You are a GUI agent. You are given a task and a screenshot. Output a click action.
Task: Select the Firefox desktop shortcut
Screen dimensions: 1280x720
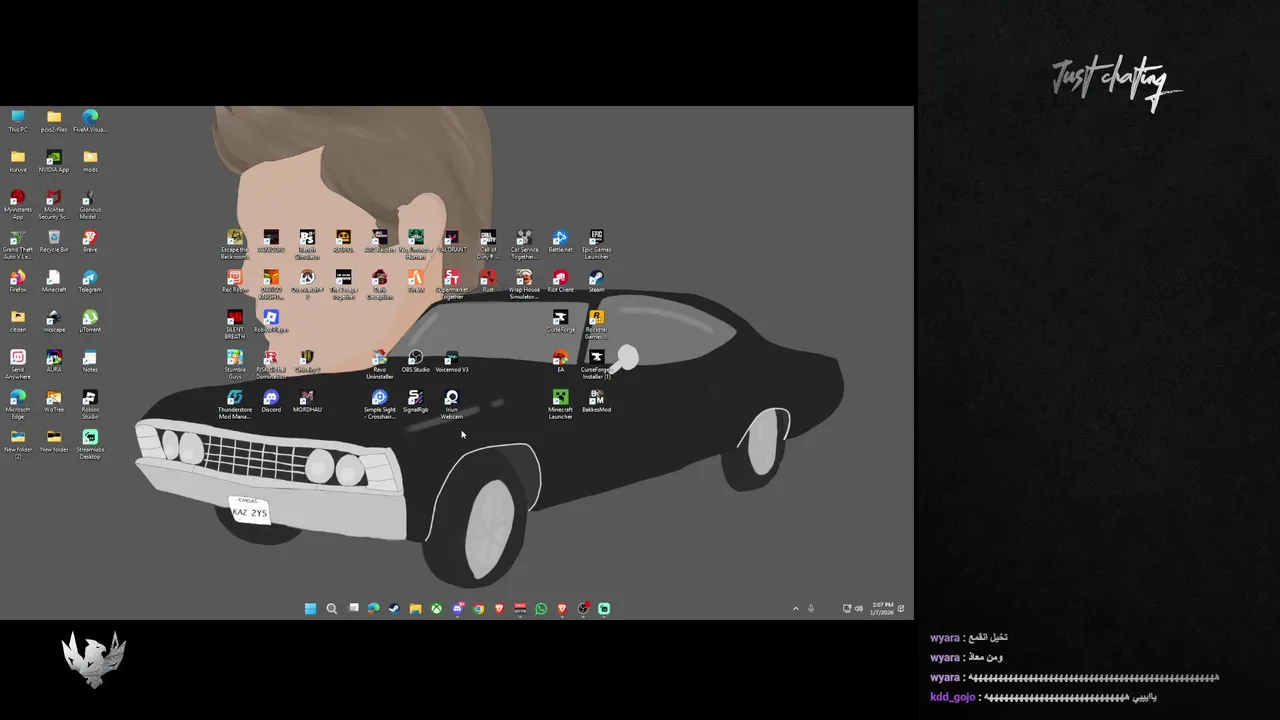tap(18, 281)
